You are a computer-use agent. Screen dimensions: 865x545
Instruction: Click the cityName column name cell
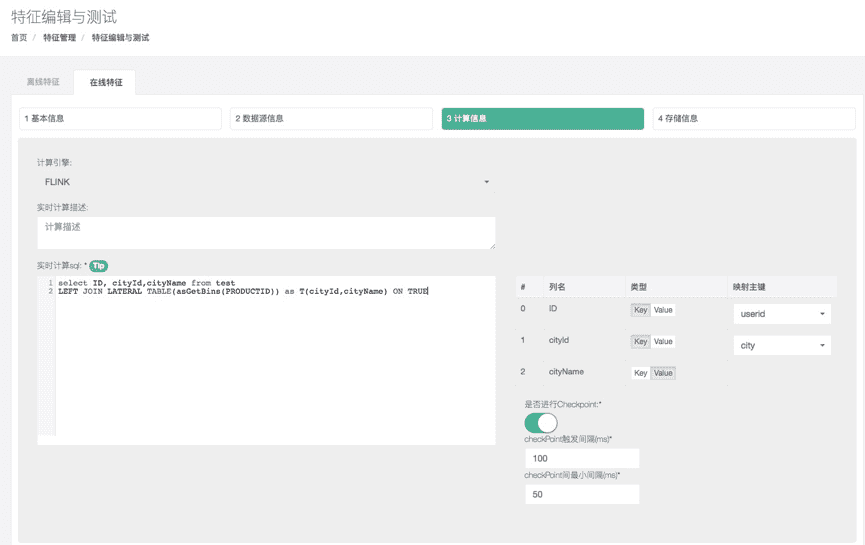tap(566, 372)
